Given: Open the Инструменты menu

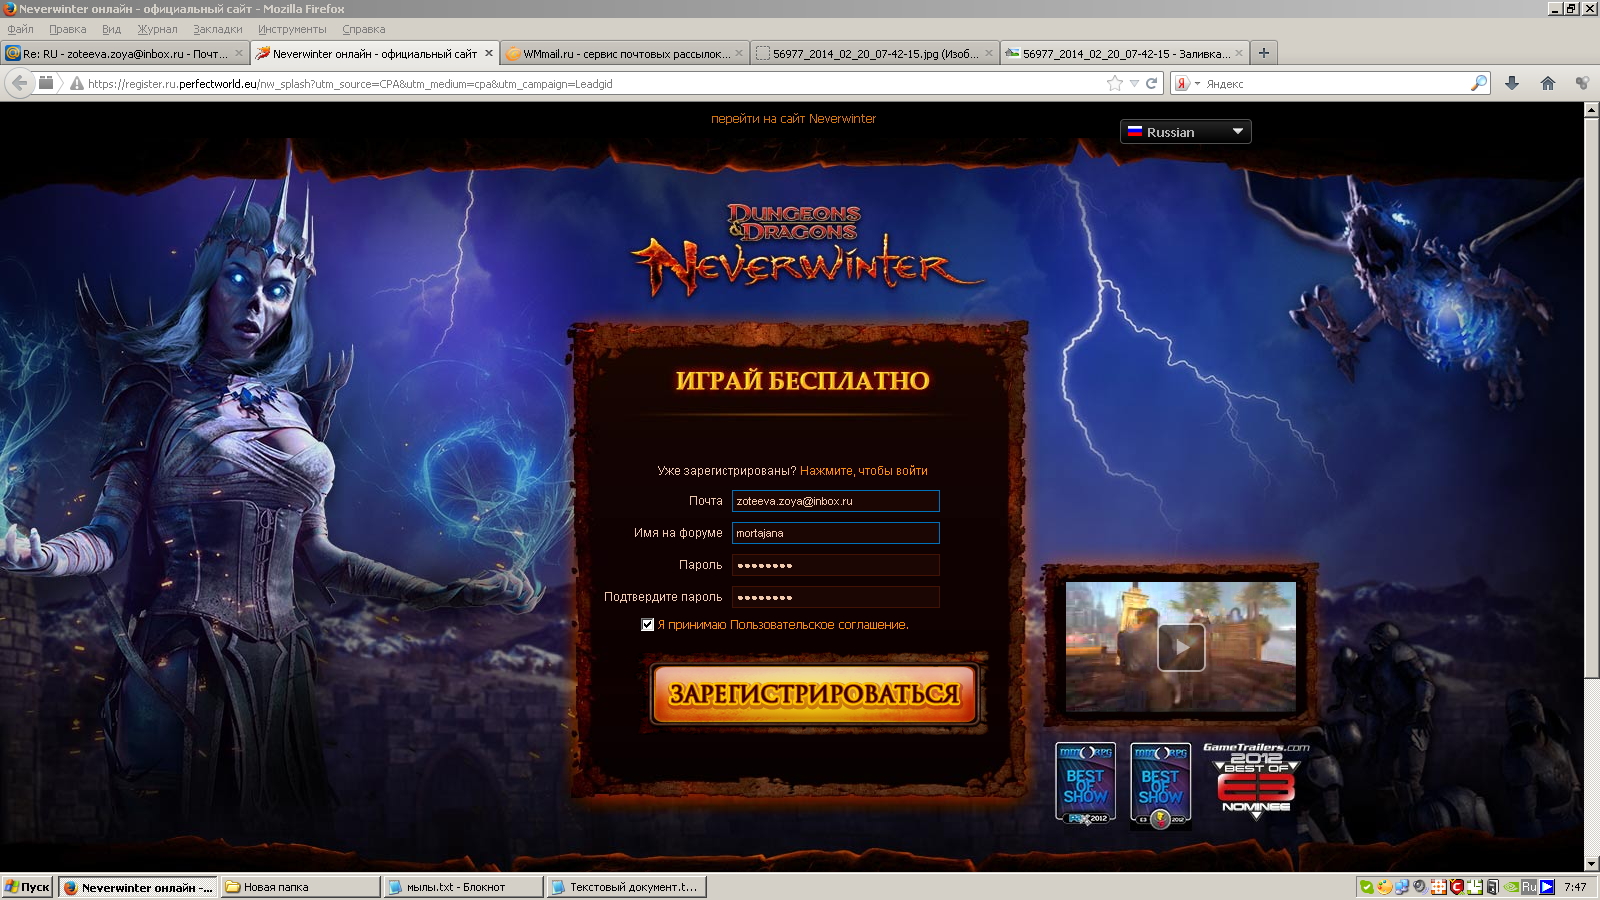Looking at the screenshot, I should (x=292, y=29).
